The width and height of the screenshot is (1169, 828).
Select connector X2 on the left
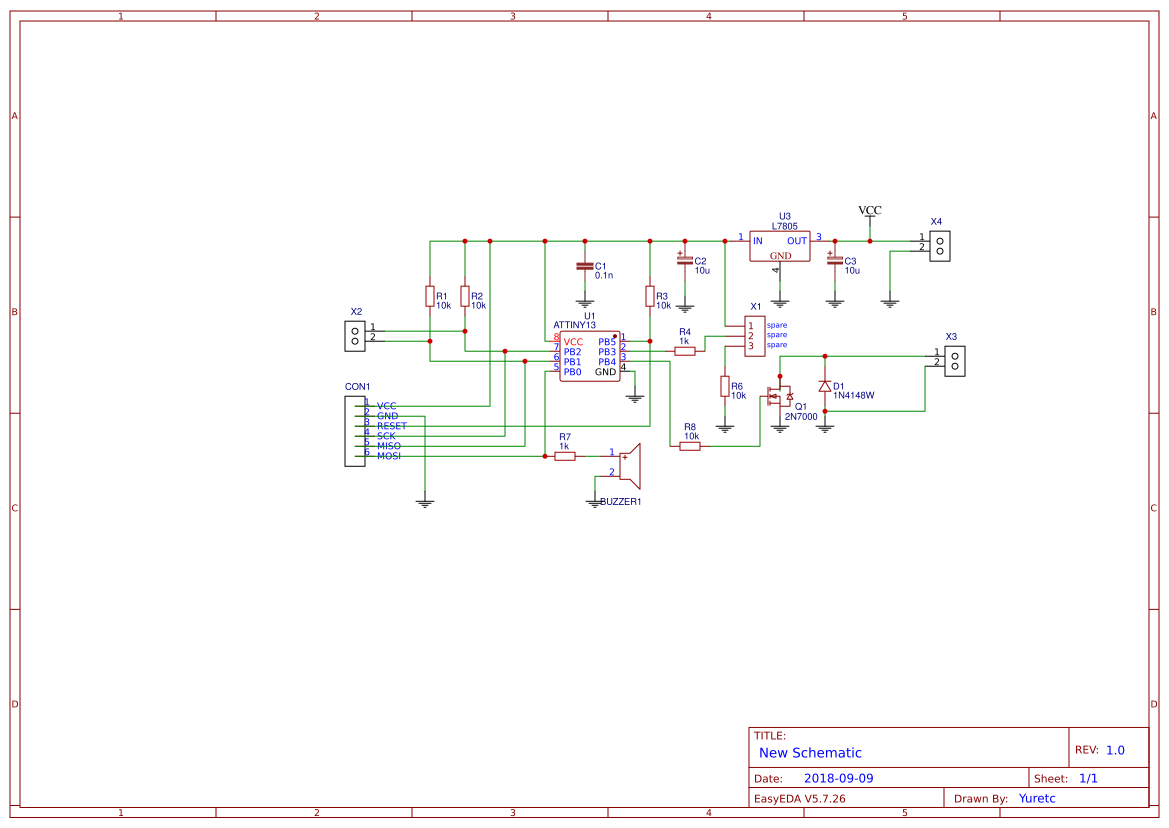click(353, 334)
